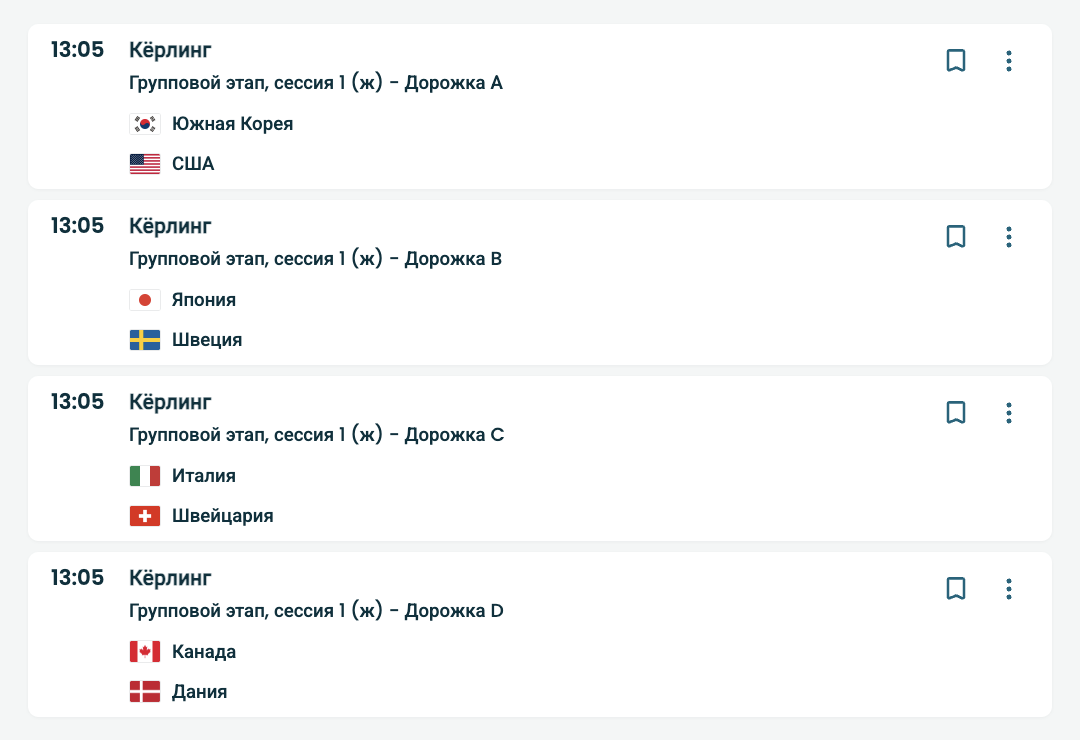Click the Canada flag icon

(145, 652)
